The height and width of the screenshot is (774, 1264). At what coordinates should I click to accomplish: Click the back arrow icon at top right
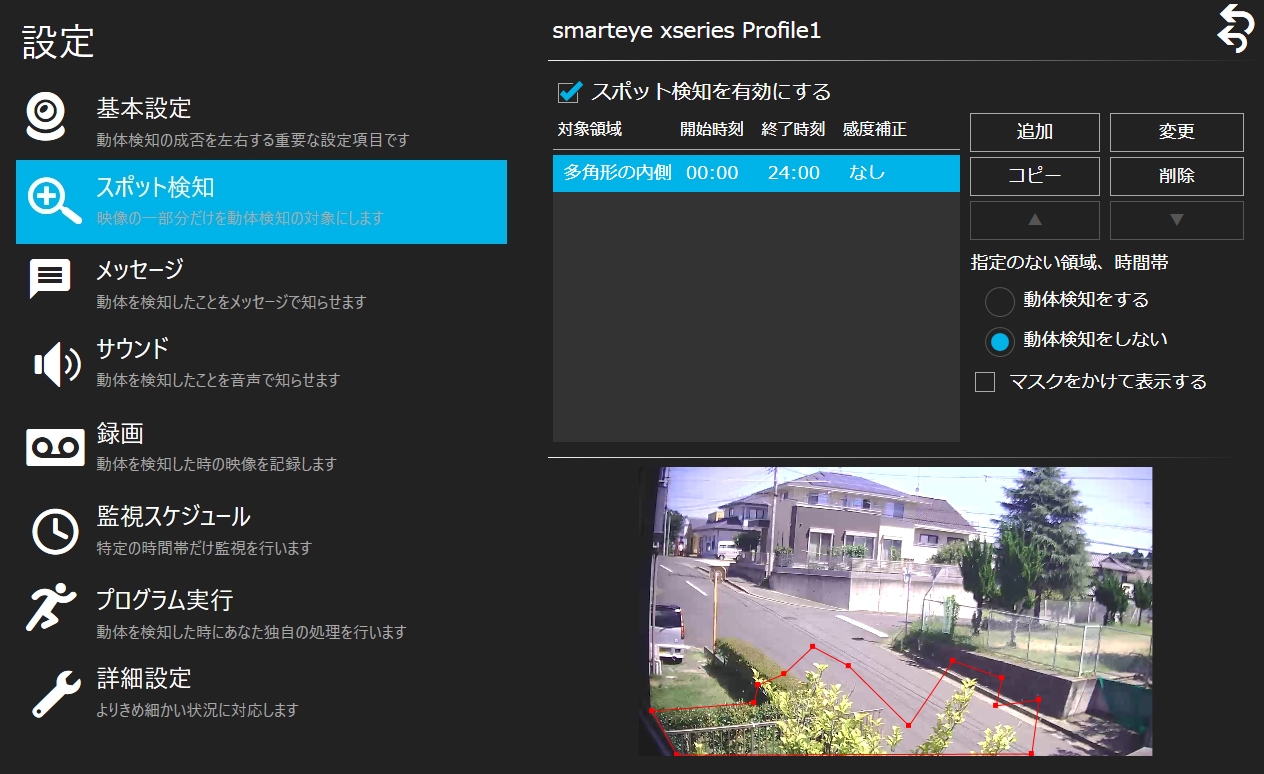pyautogui.click(x=1235, y=27)
